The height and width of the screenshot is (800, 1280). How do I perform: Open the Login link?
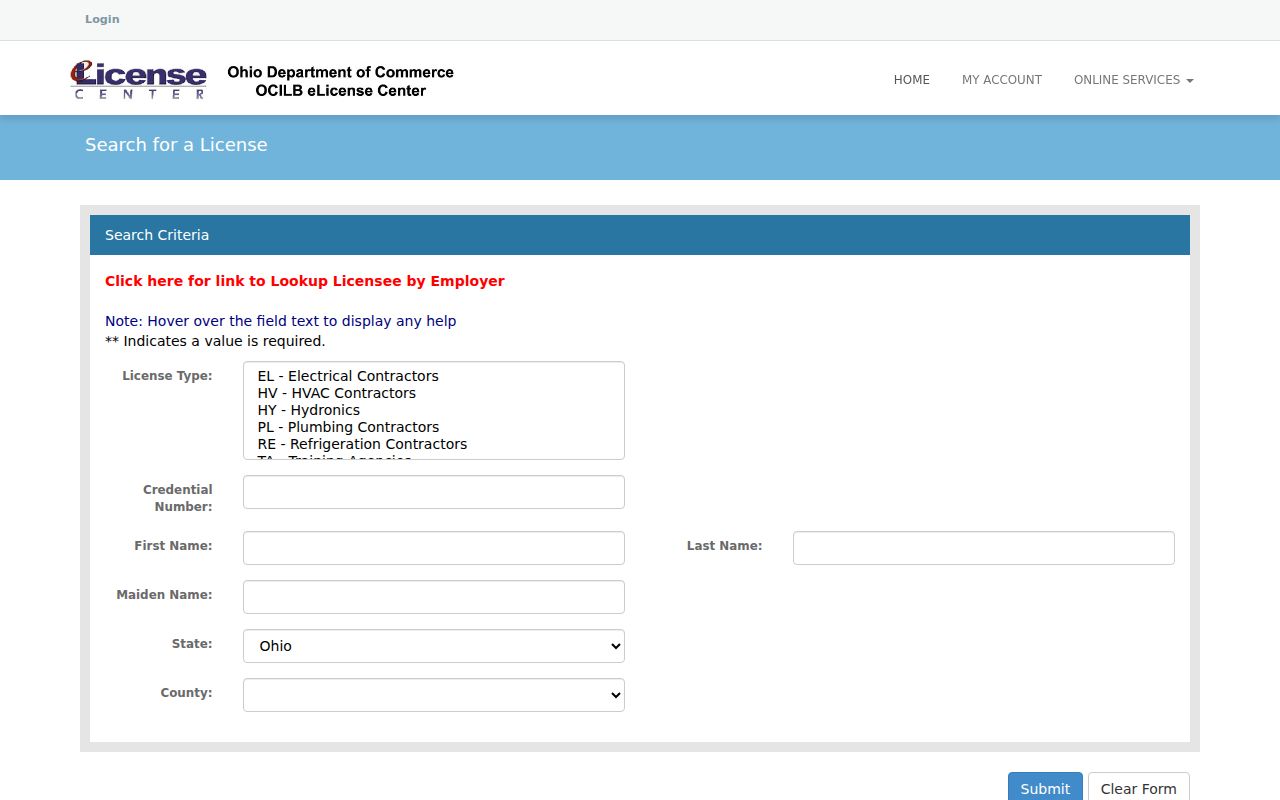(x=102, y=19)
